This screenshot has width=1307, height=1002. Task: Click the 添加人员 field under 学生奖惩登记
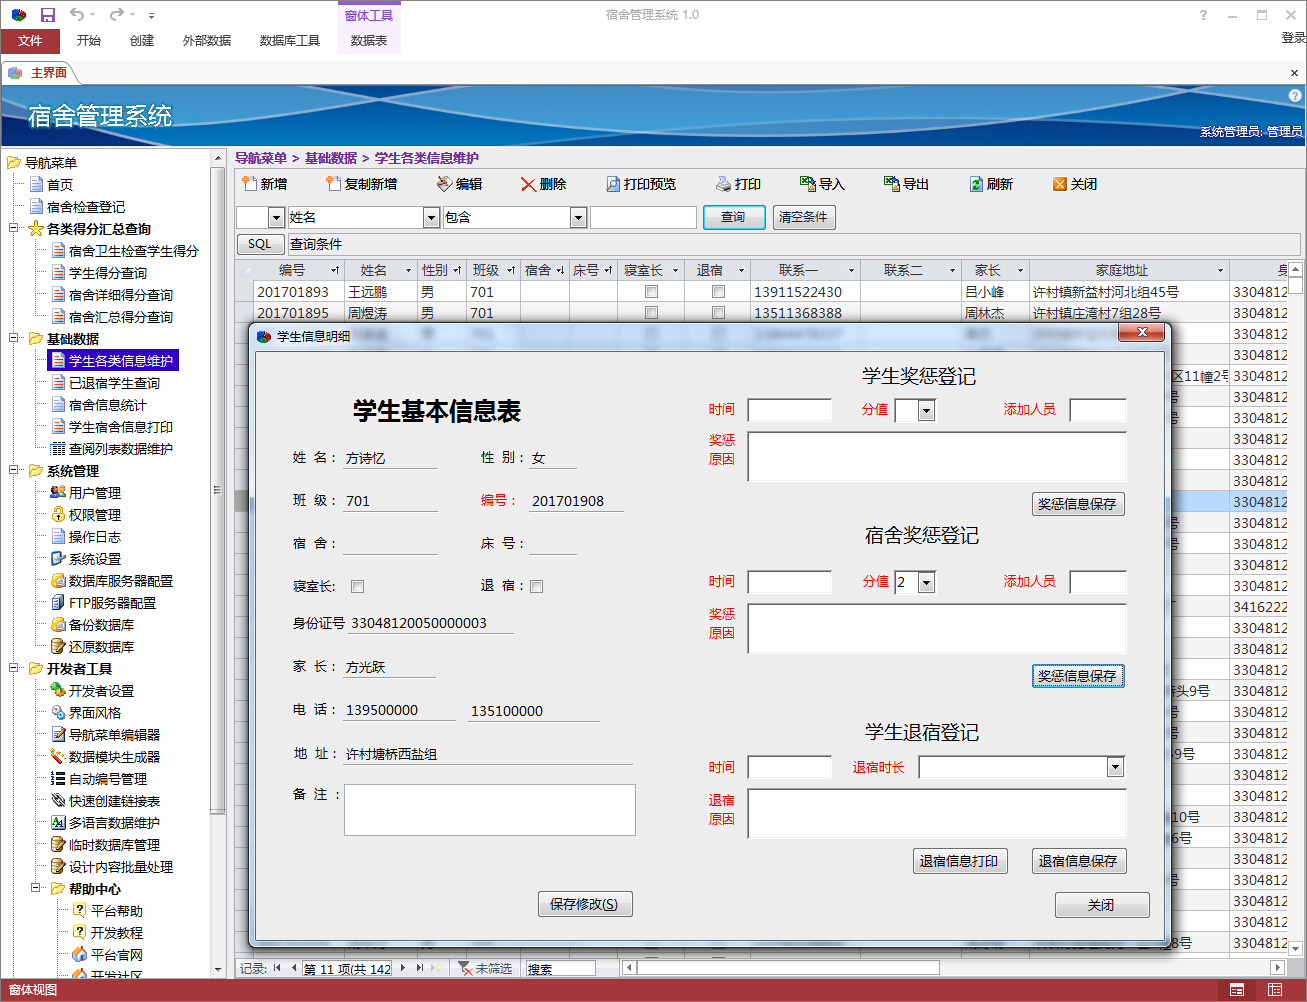click(1098, 410)
